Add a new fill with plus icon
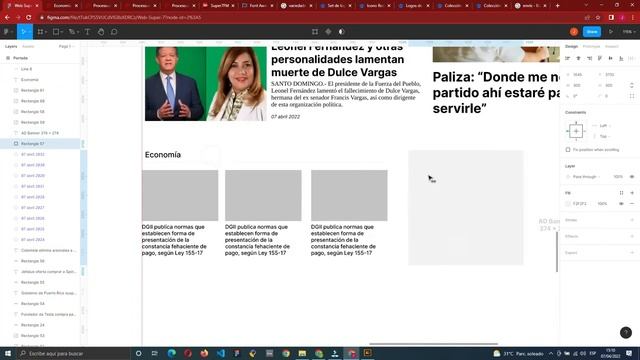640x360 pixels. [632, 193]
